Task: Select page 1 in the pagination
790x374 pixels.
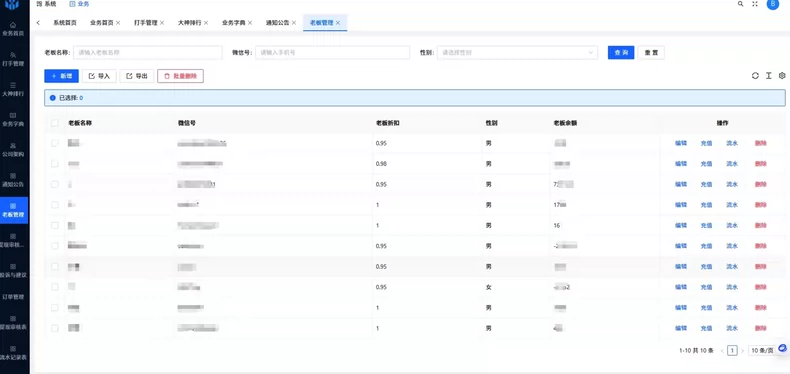Action: [732, 350]
